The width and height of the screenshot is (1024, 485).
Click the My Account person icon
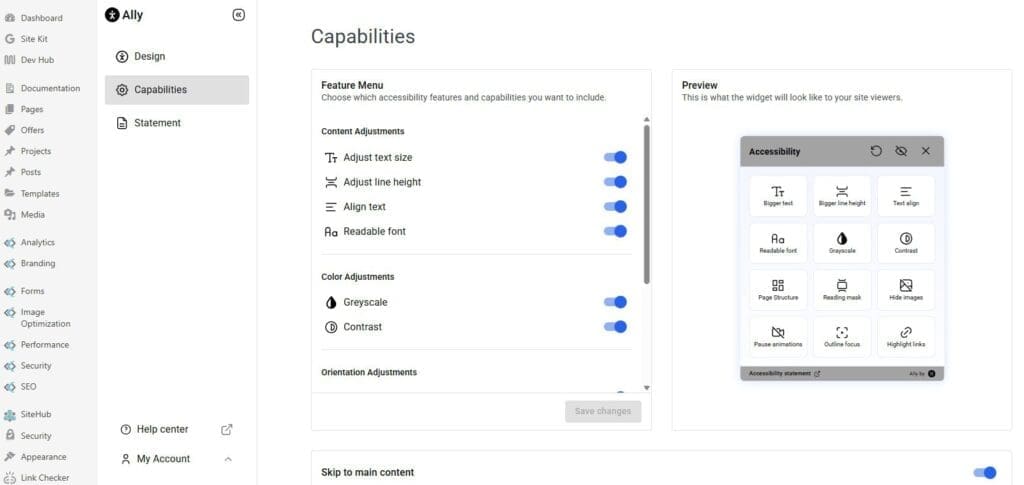click(126, 459)
